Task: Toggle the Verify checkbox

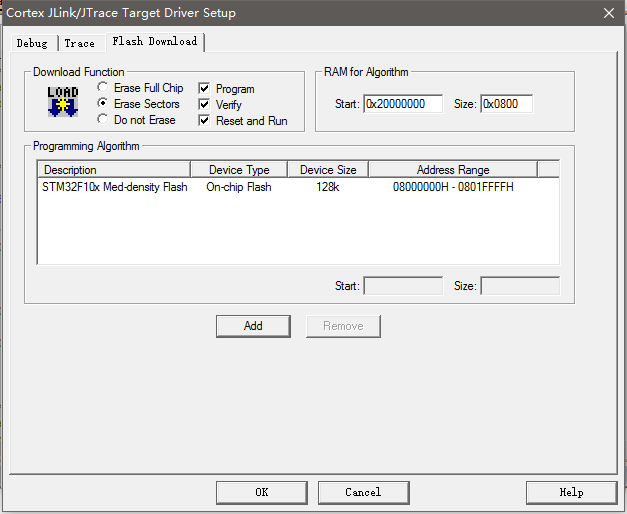Action: tap(204, 104)
